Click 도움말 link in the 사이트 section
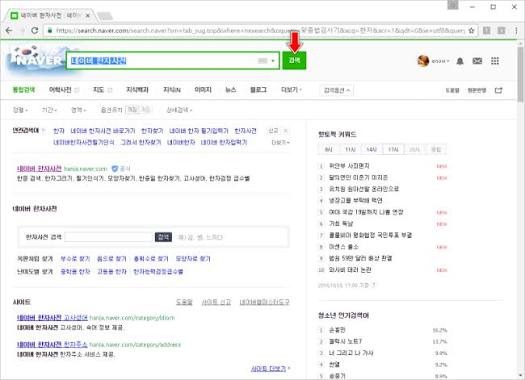525x380 pixels. click(x=184, y=302)
